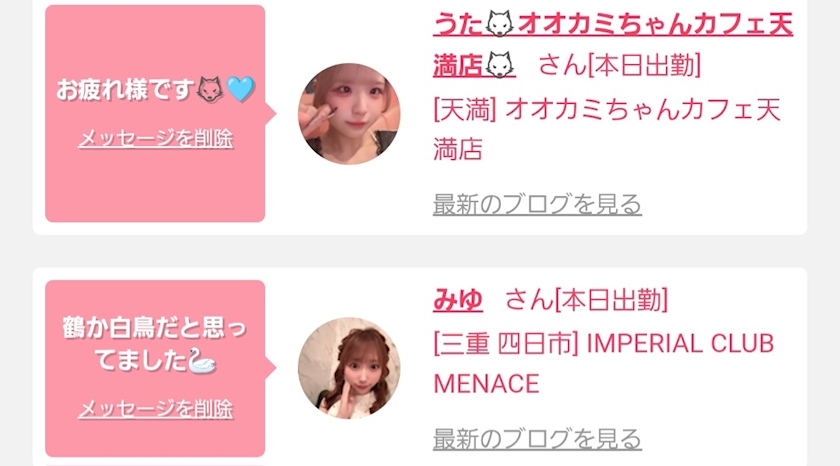Select the 鶴か白鳥だと思ってました message text
The width and height of the screenshot is (840, 466).
point(155,344)
